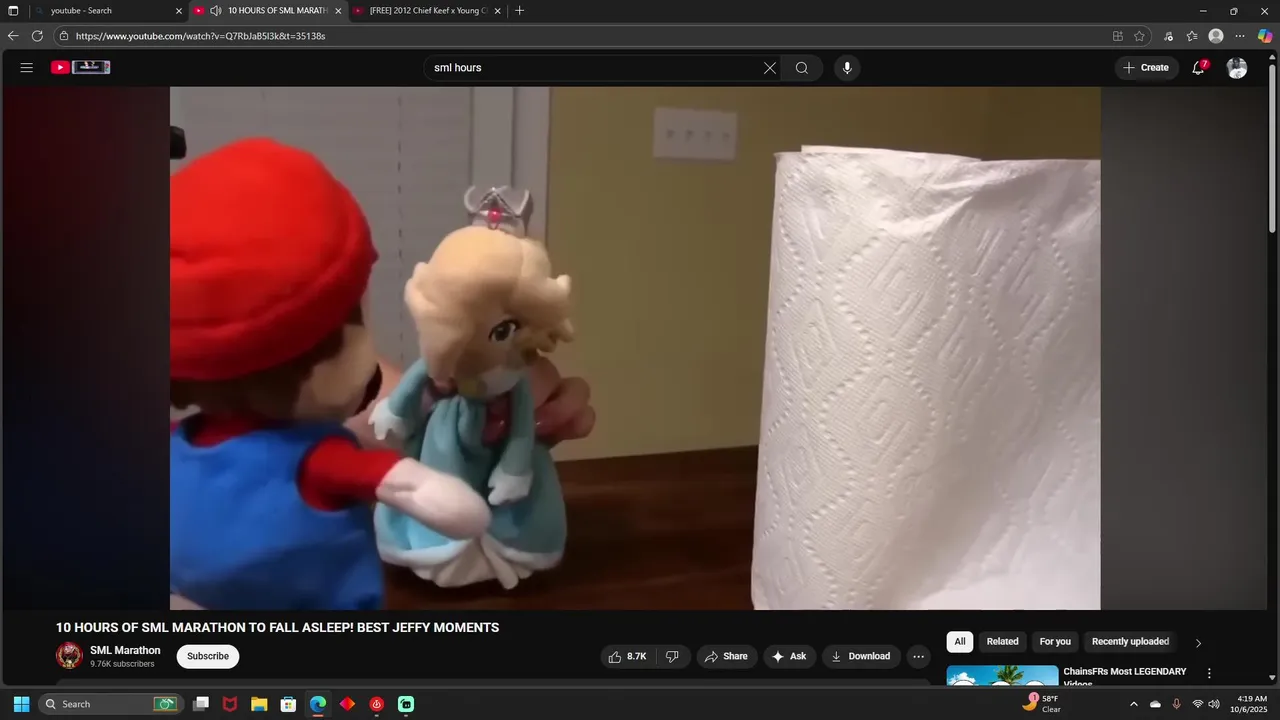Add this page to favorites star

click(x=1139, y=36)
